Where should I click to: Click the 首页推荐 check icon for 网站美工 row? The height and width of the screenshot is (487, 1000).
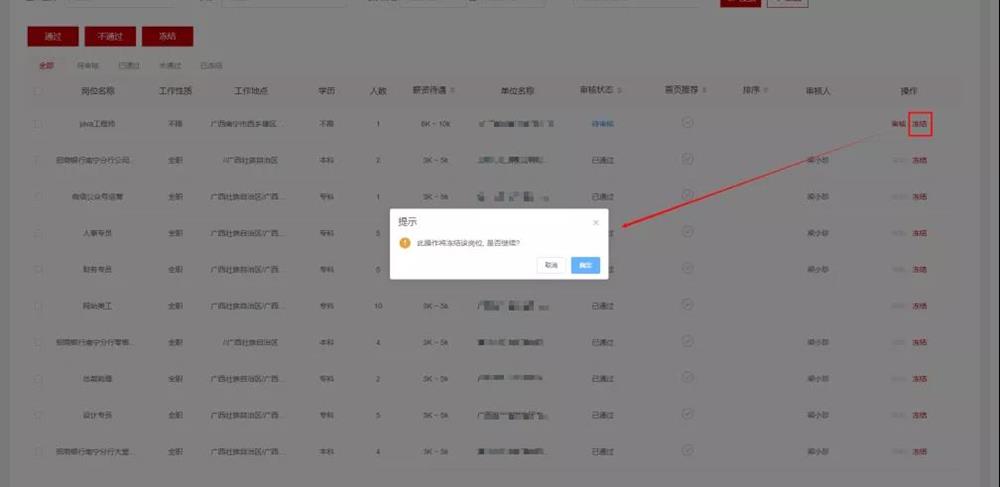[x=687, y=305]
